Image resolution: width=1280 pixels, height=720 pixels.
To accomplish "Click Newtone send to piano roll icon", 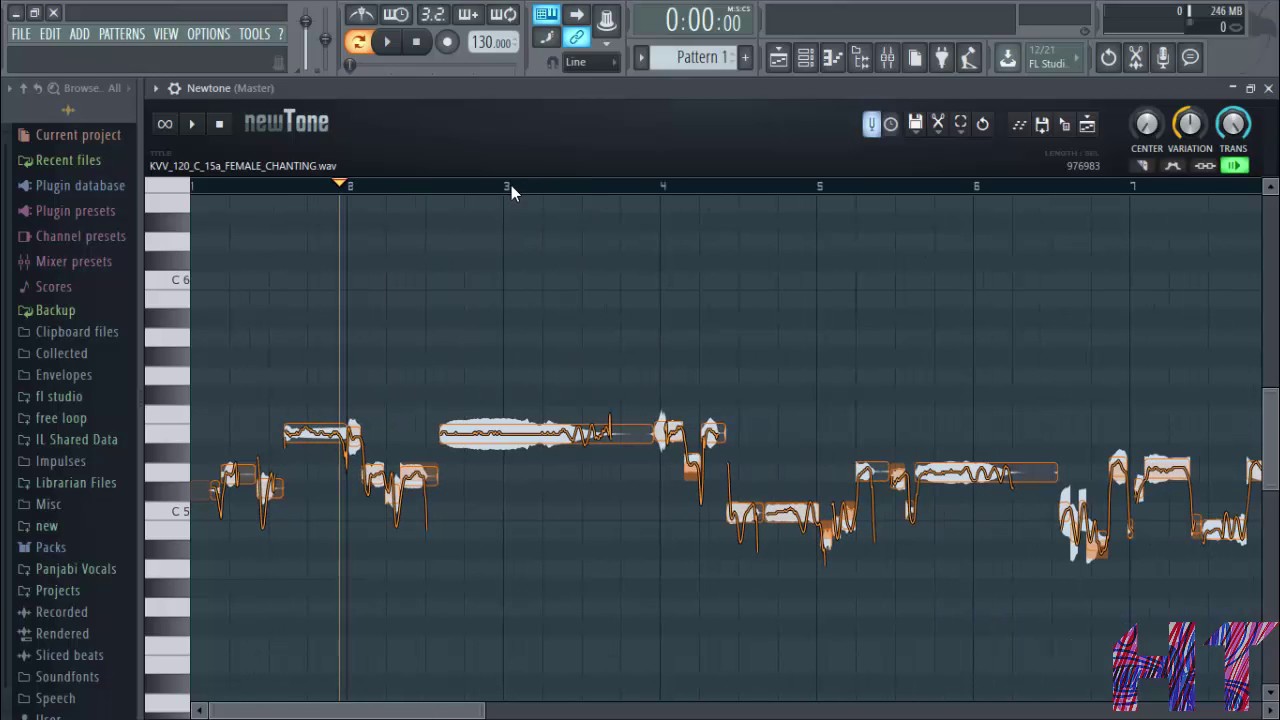I will [x=1019, y=124].
